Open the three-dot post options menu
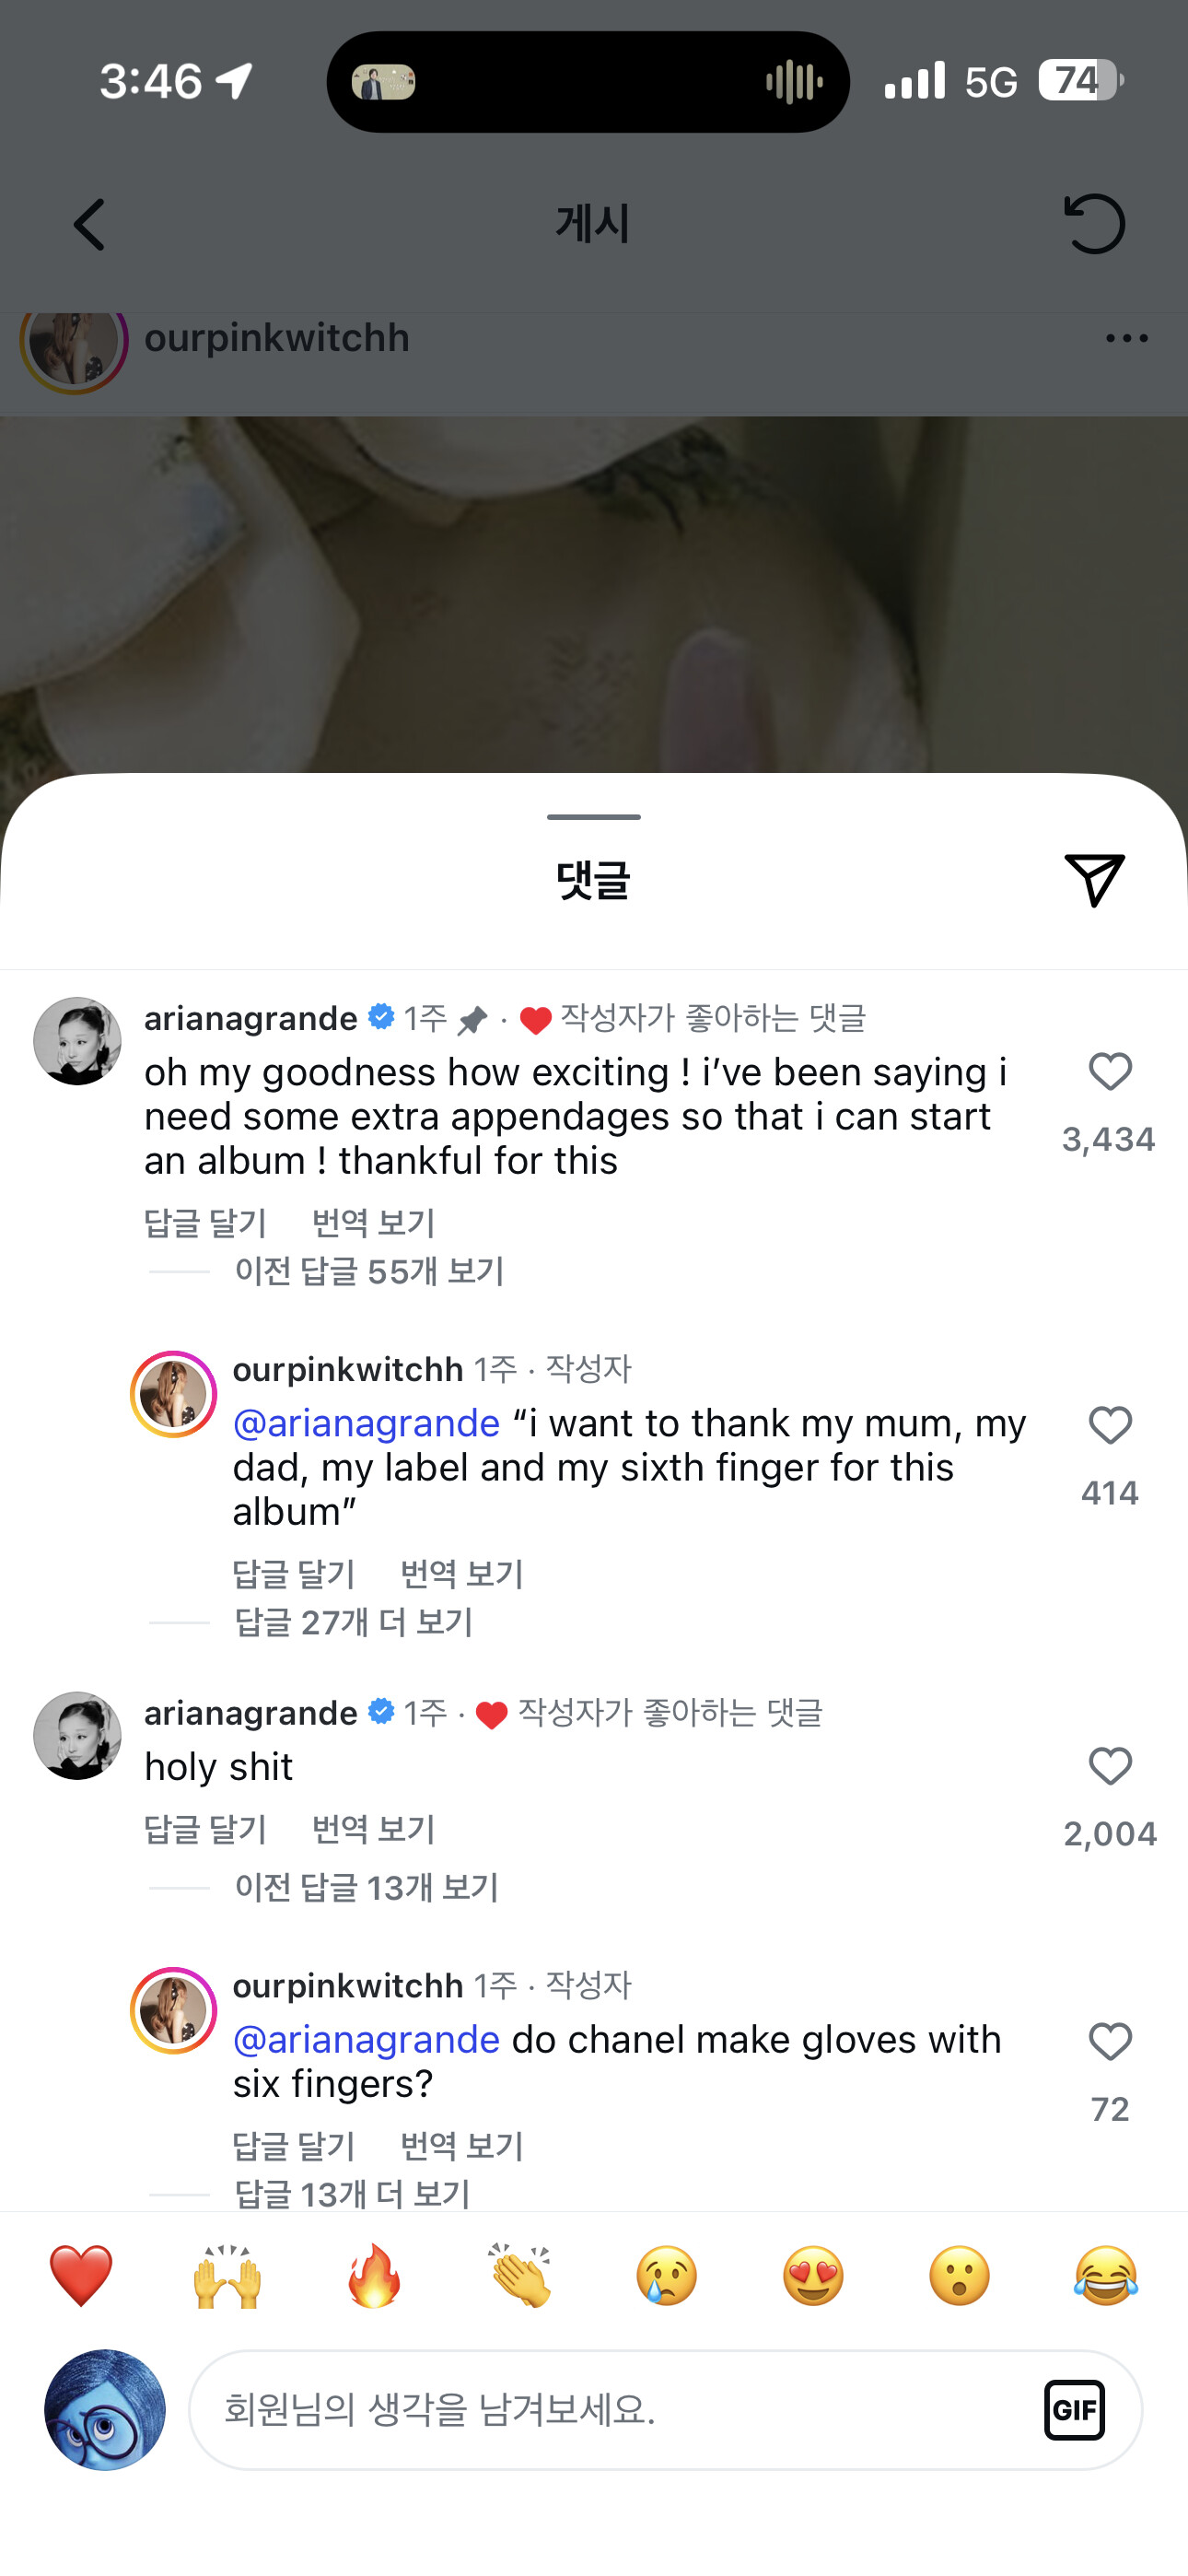1188x2576 pixels. [x=1126, y=339]
